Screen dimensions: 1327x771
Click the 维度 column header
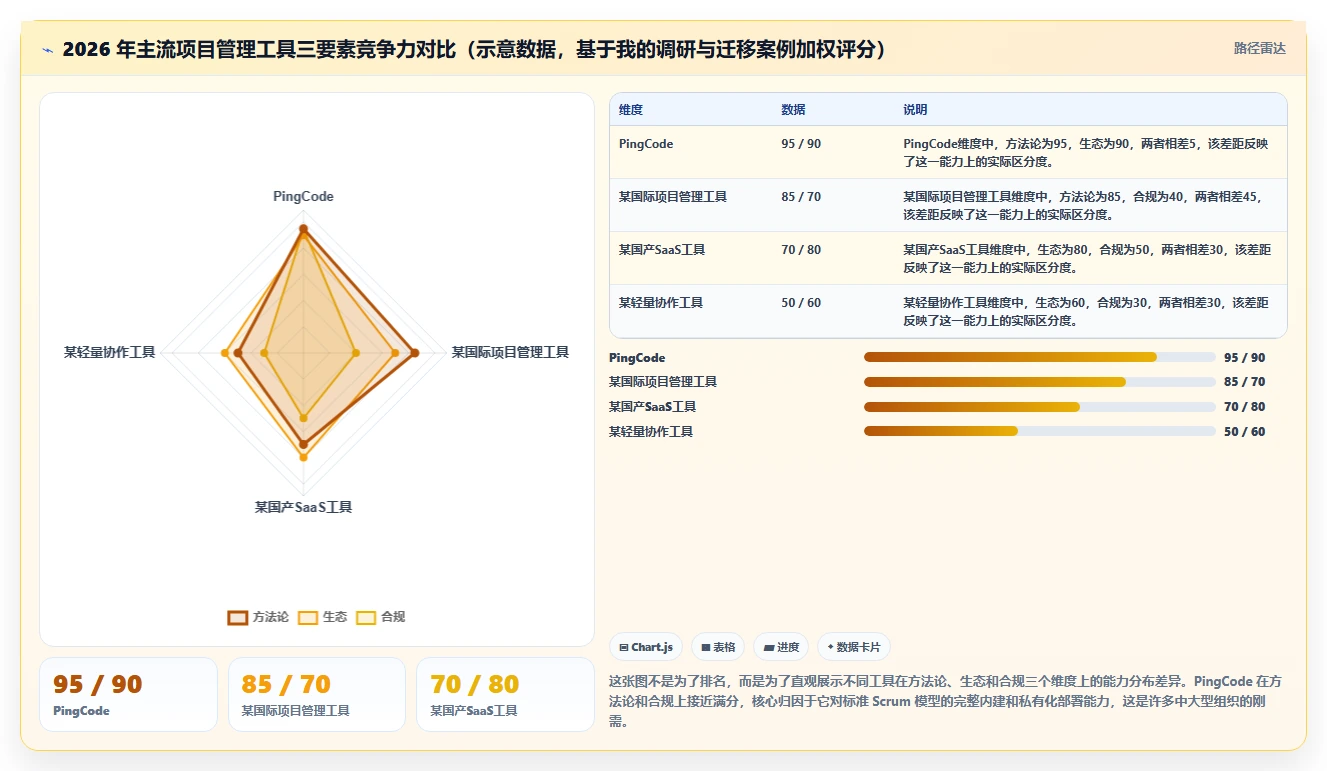pos(631,110)
